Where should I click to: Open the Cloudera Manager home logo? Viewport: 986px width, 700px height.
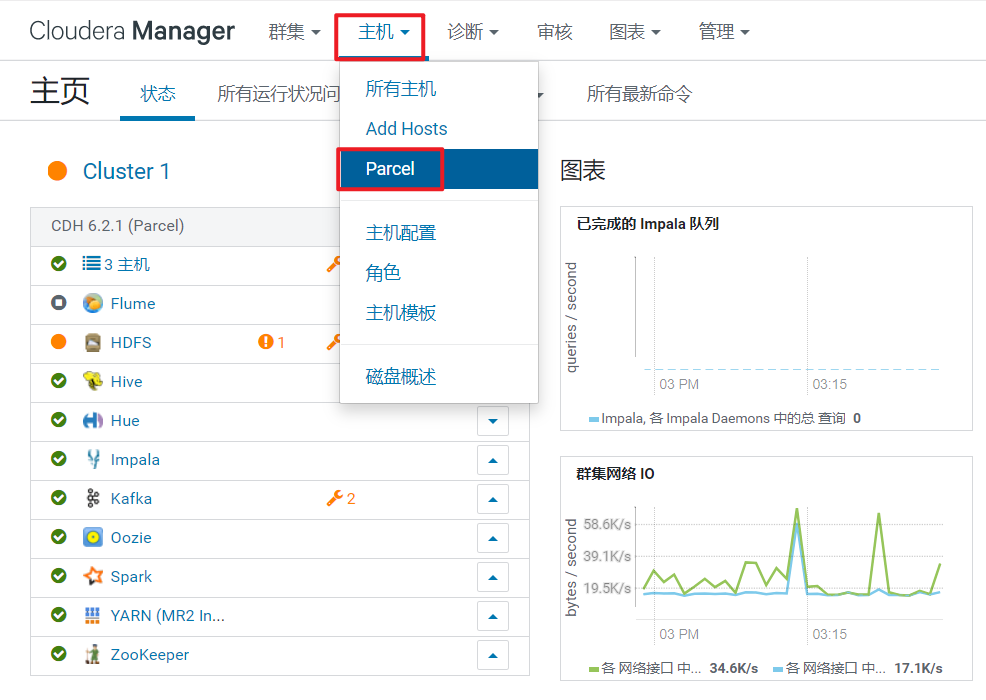[x=132, y=31]
